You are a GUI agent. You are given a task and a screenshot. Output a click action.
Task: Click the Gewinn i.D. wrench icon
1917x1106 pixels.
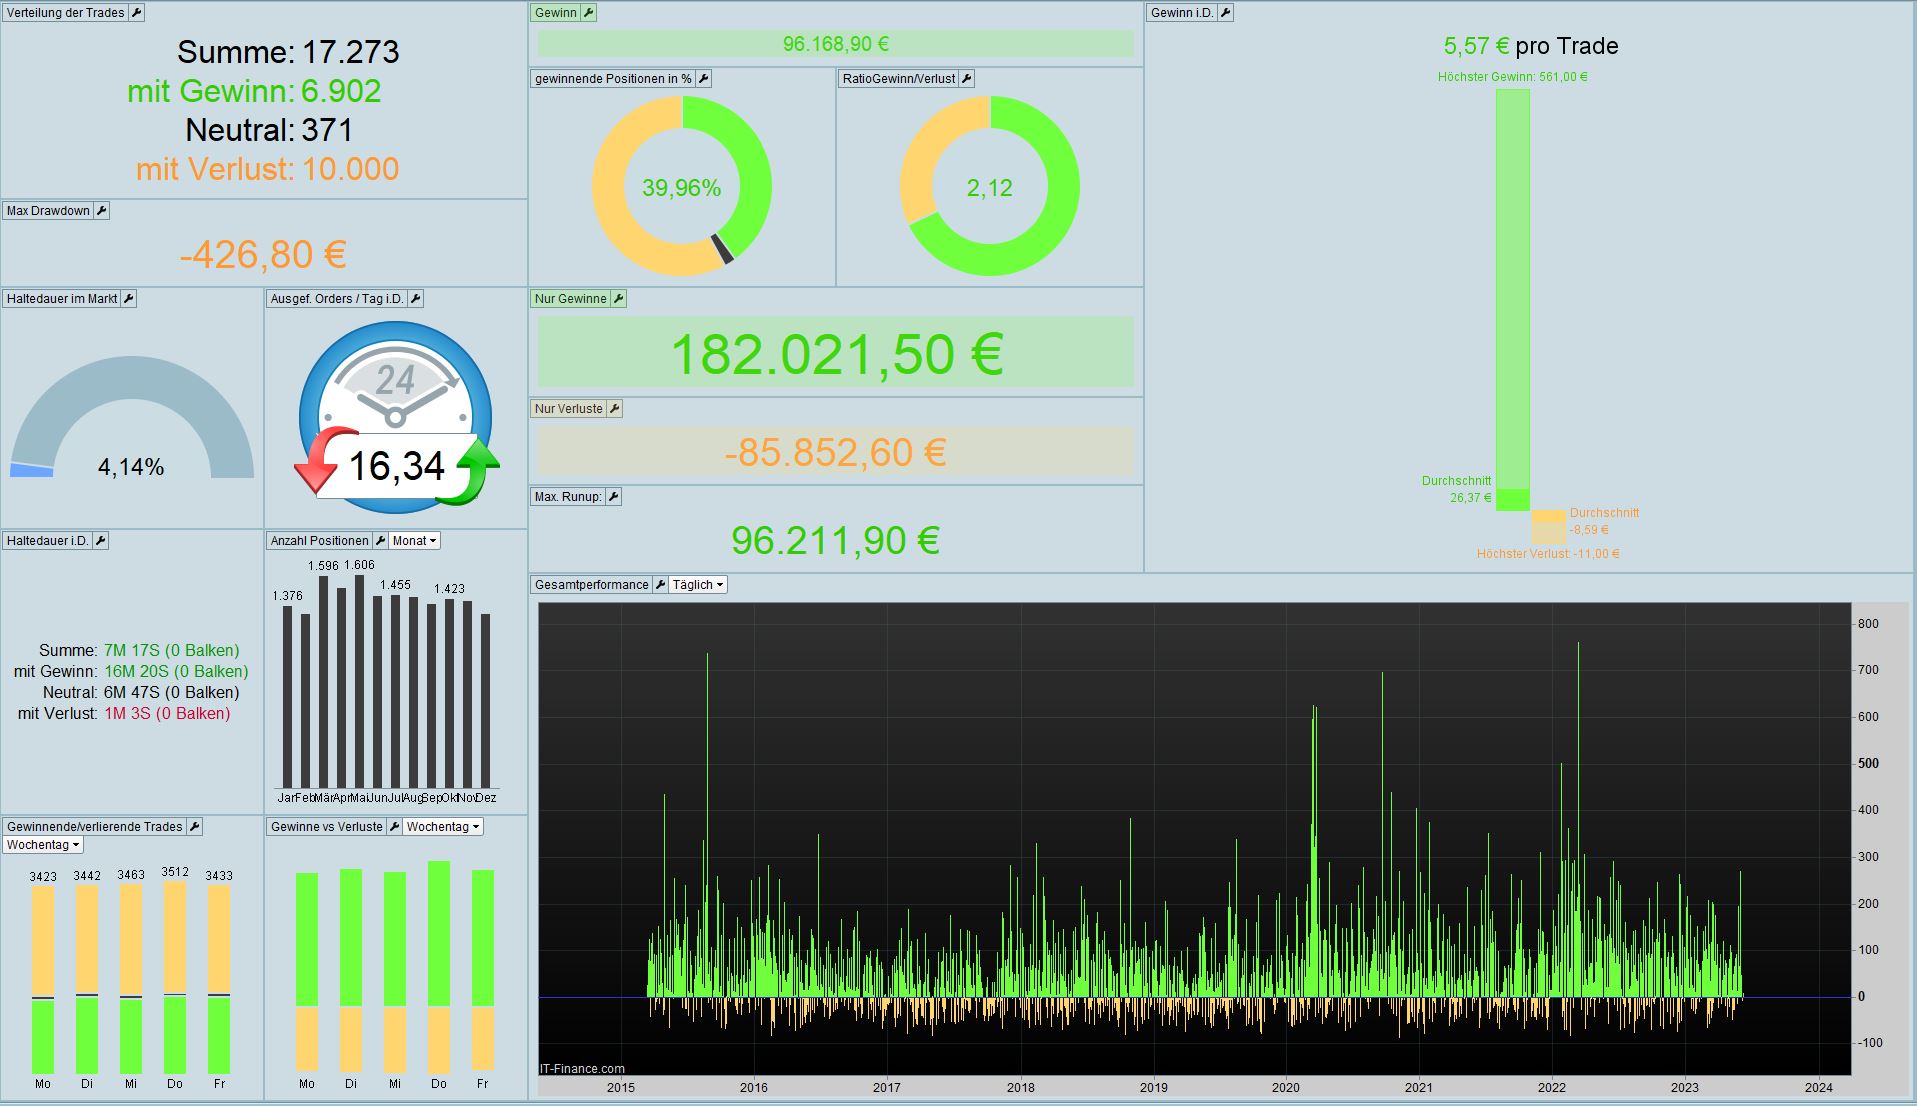coord(1225,13)
